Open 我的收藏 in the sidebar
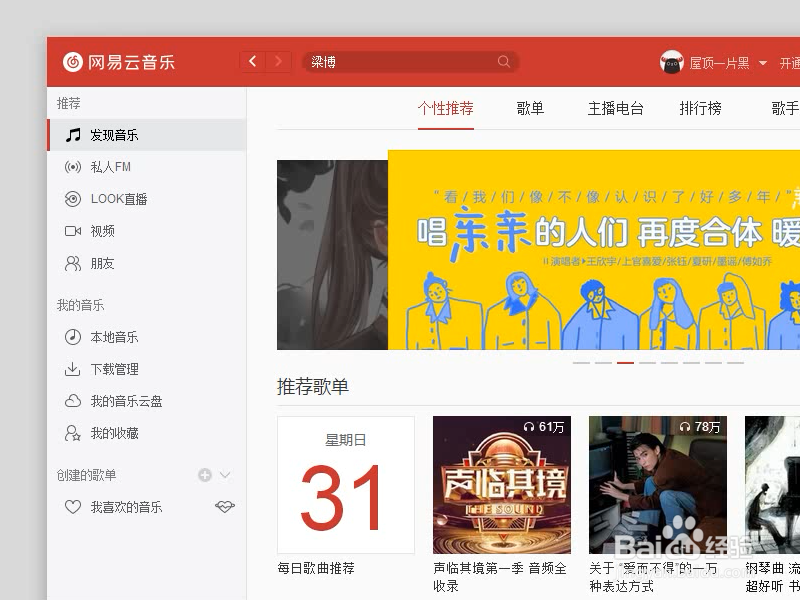This screenshot has height=600, width=800. [x=147, y=433]
